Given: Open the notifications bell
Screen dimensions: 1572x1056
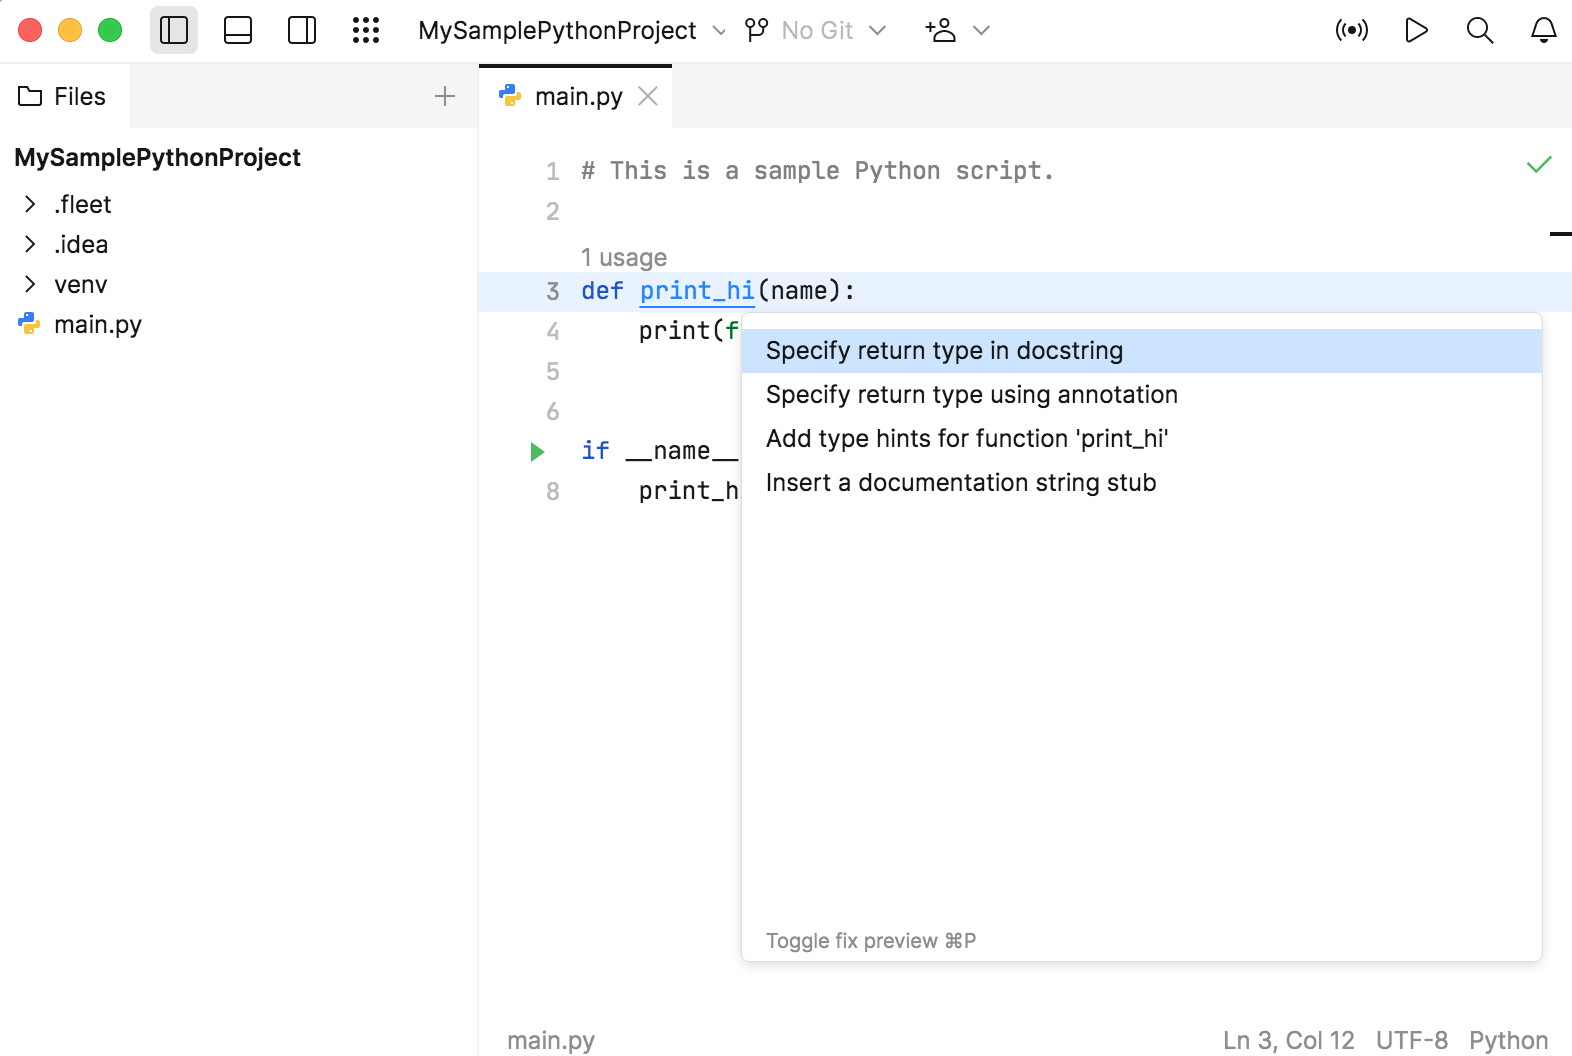Looking at the screenshot, I should [1544, 30].
